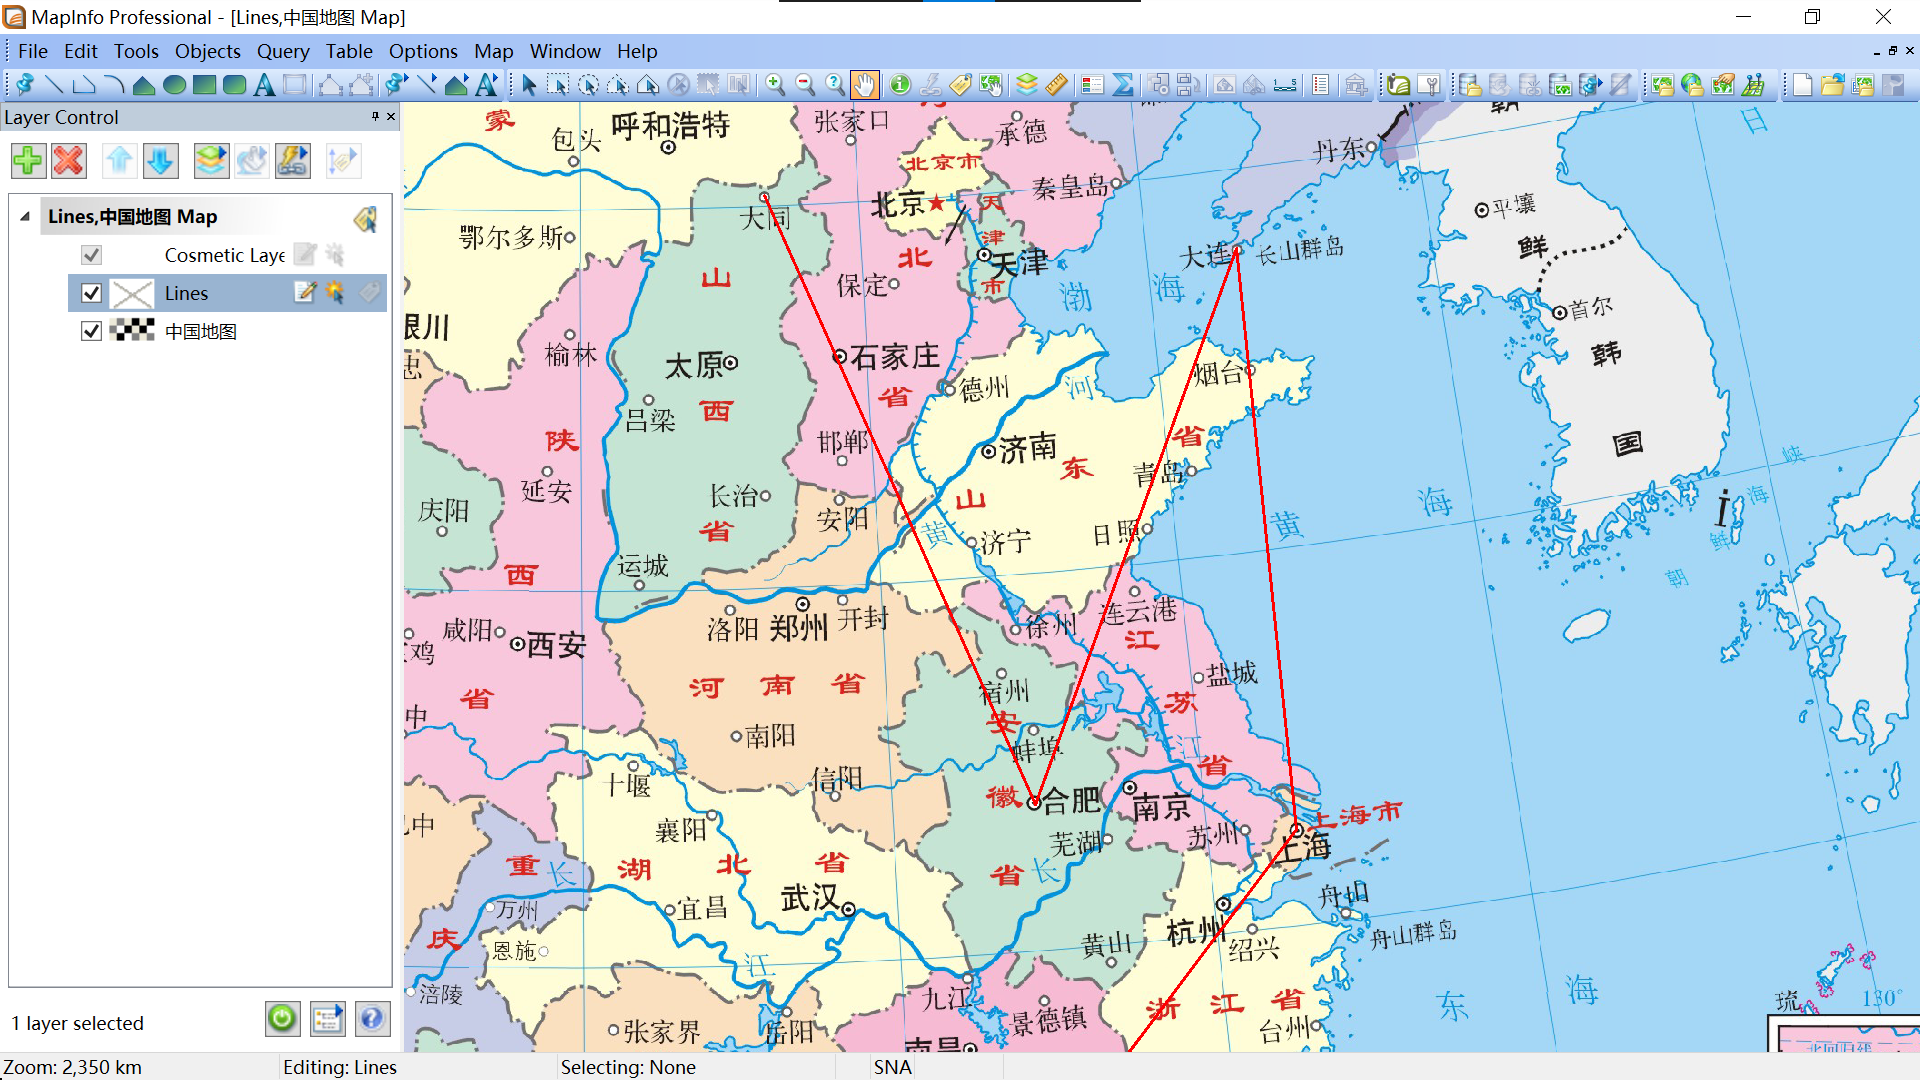The width and height of the screenshot is (1920, 1080).
Task: Click the Info tool icon
Action: point(900,85)
